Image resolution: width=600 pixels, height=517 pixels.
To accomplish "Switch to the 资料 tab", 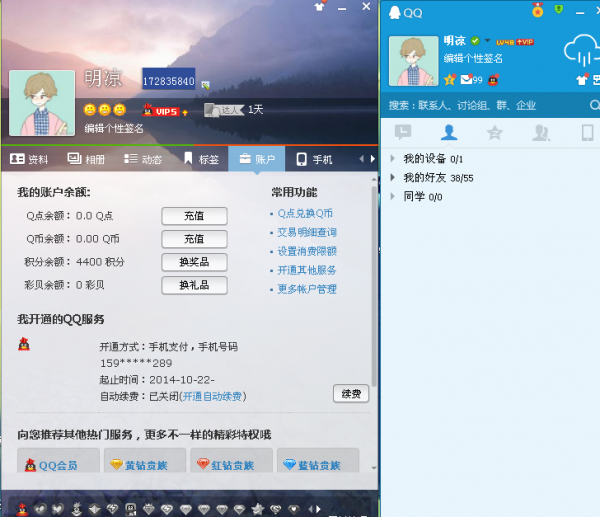I will click(29, 159).
